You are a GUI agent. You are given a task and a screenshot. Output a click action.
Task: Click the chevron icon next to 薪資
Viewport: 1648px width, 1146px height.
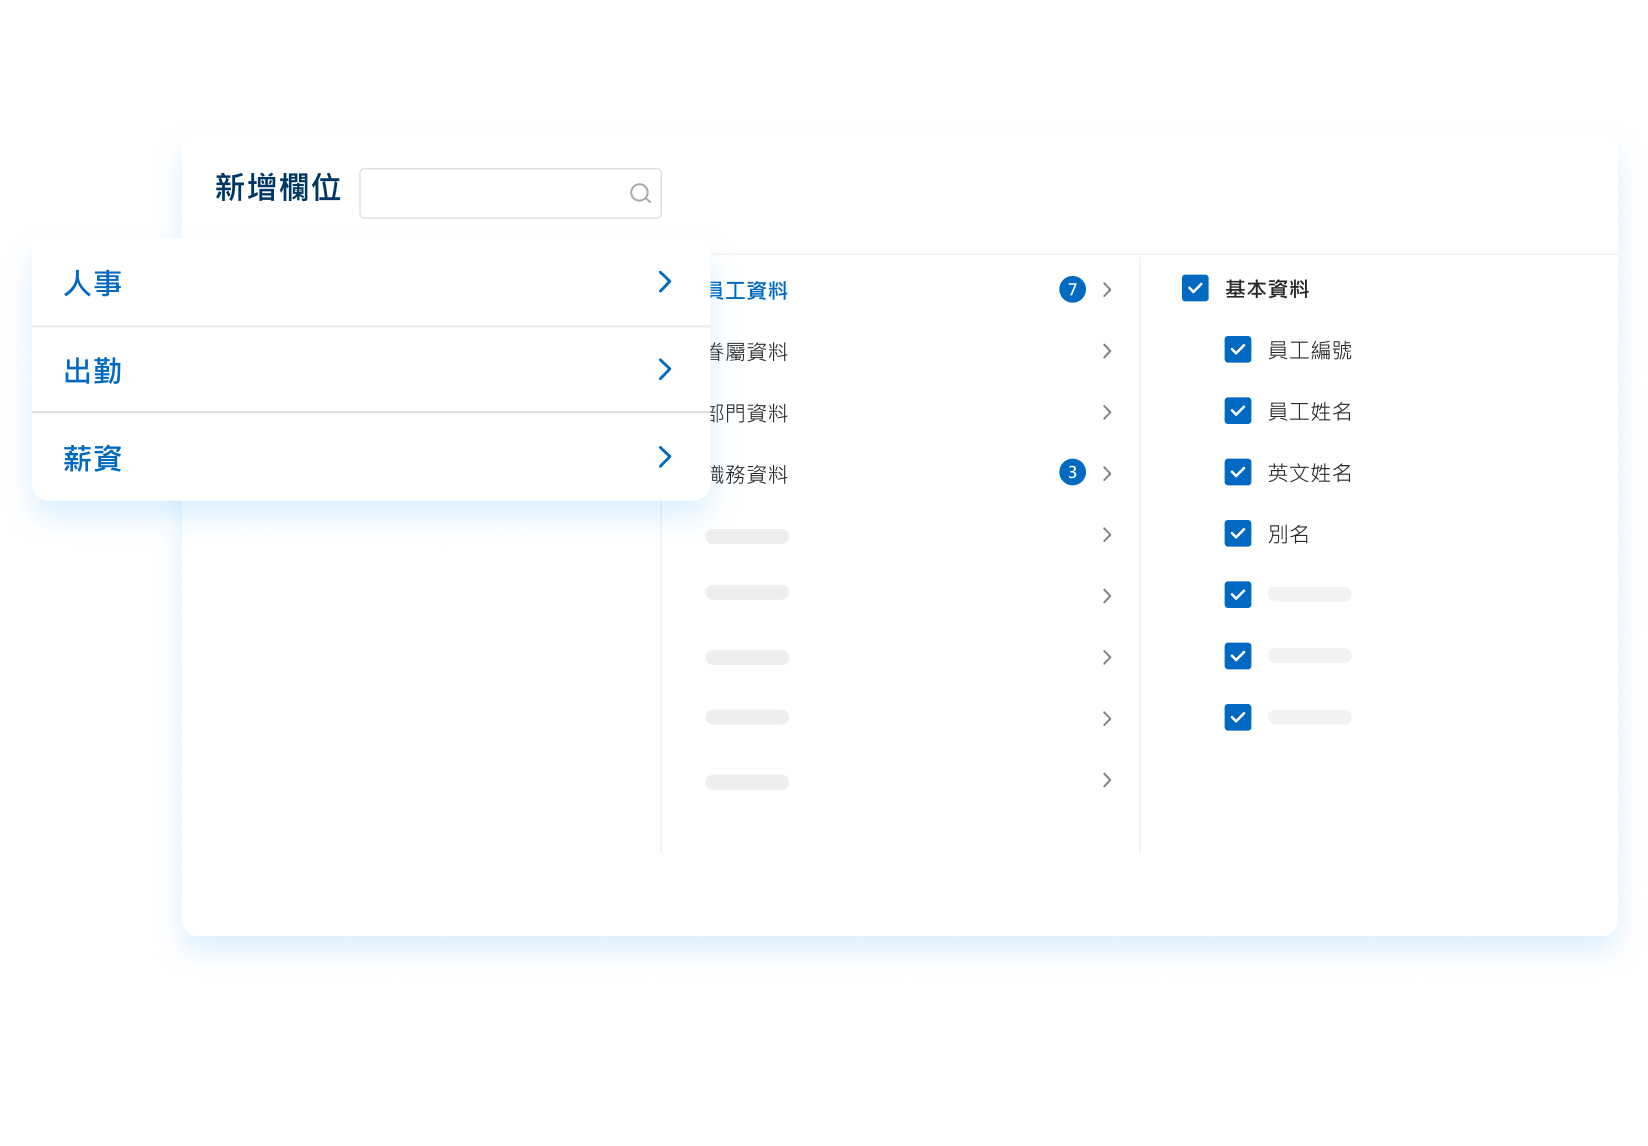664,457
